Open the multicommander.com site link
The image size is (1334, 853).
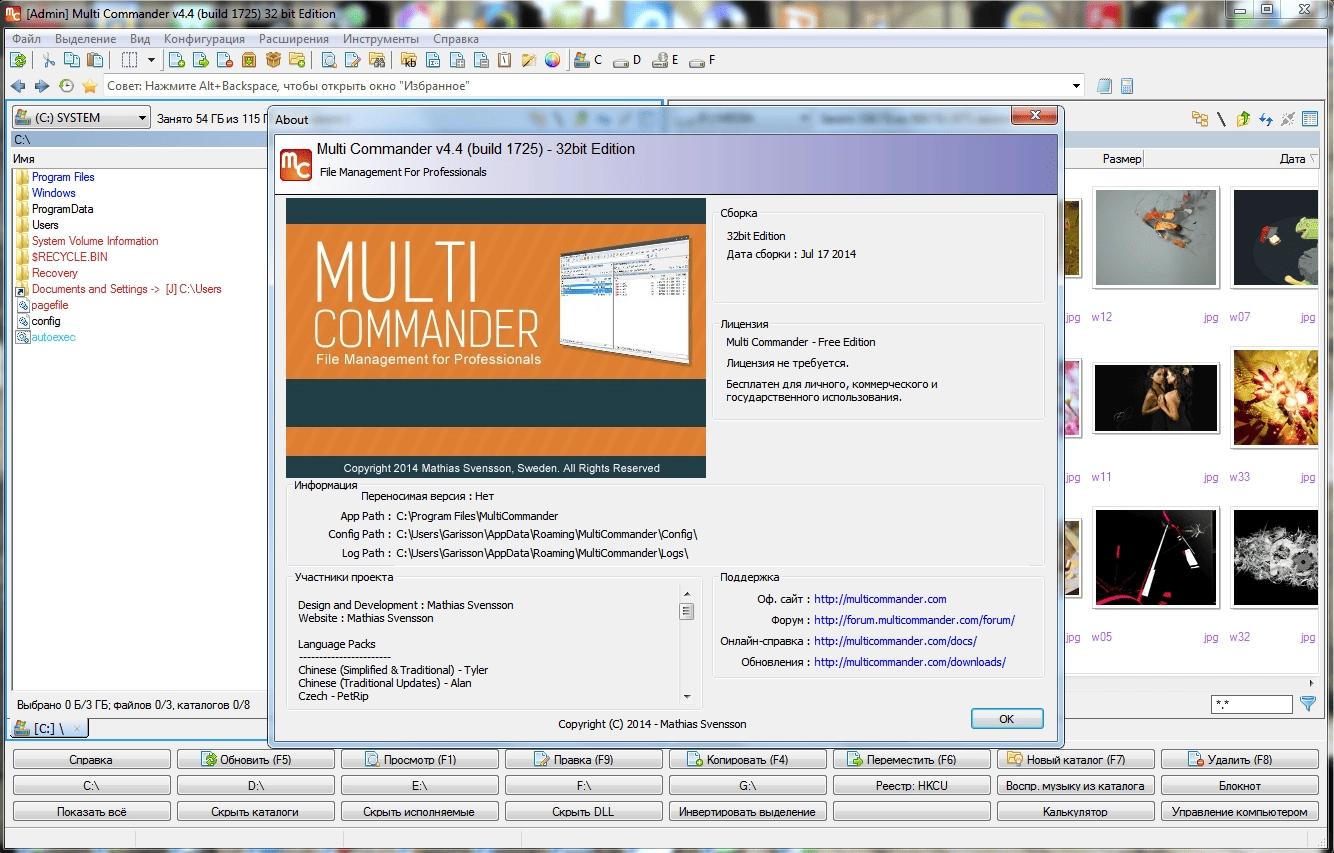pyautogui.click(x=880, y=599)
